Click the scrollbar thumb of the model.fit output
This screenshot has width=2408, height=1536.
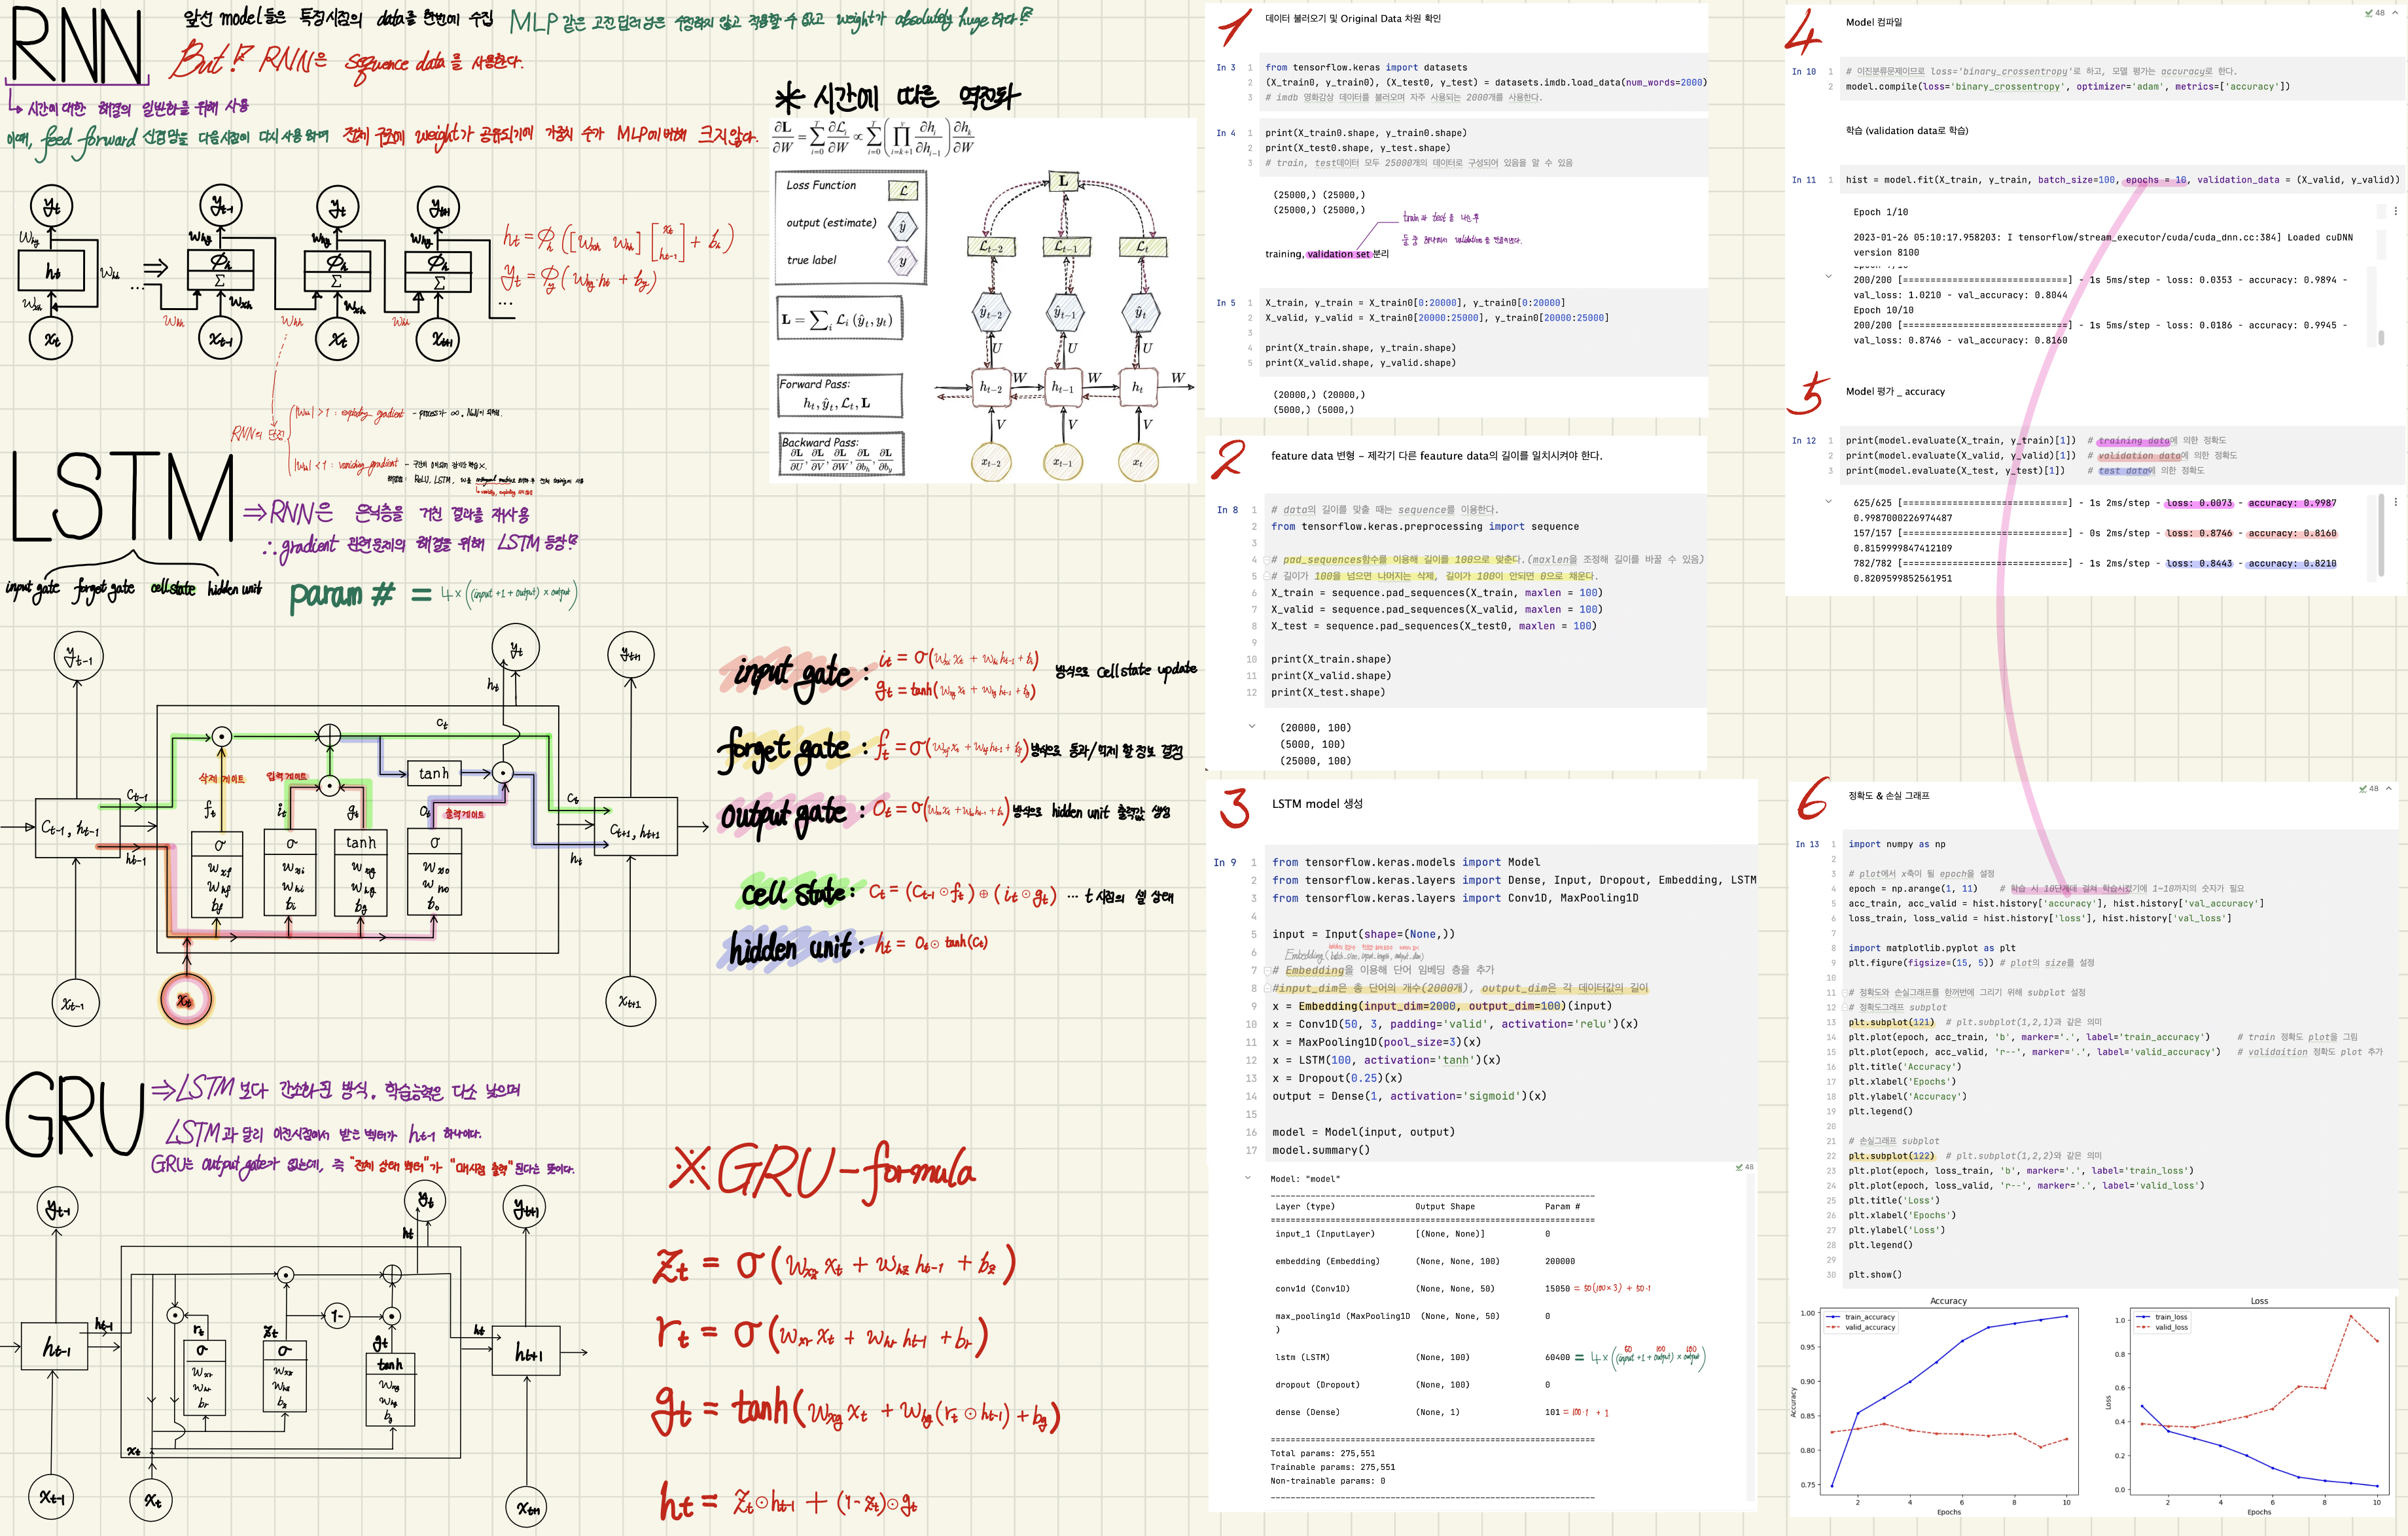coord(2381,338)
